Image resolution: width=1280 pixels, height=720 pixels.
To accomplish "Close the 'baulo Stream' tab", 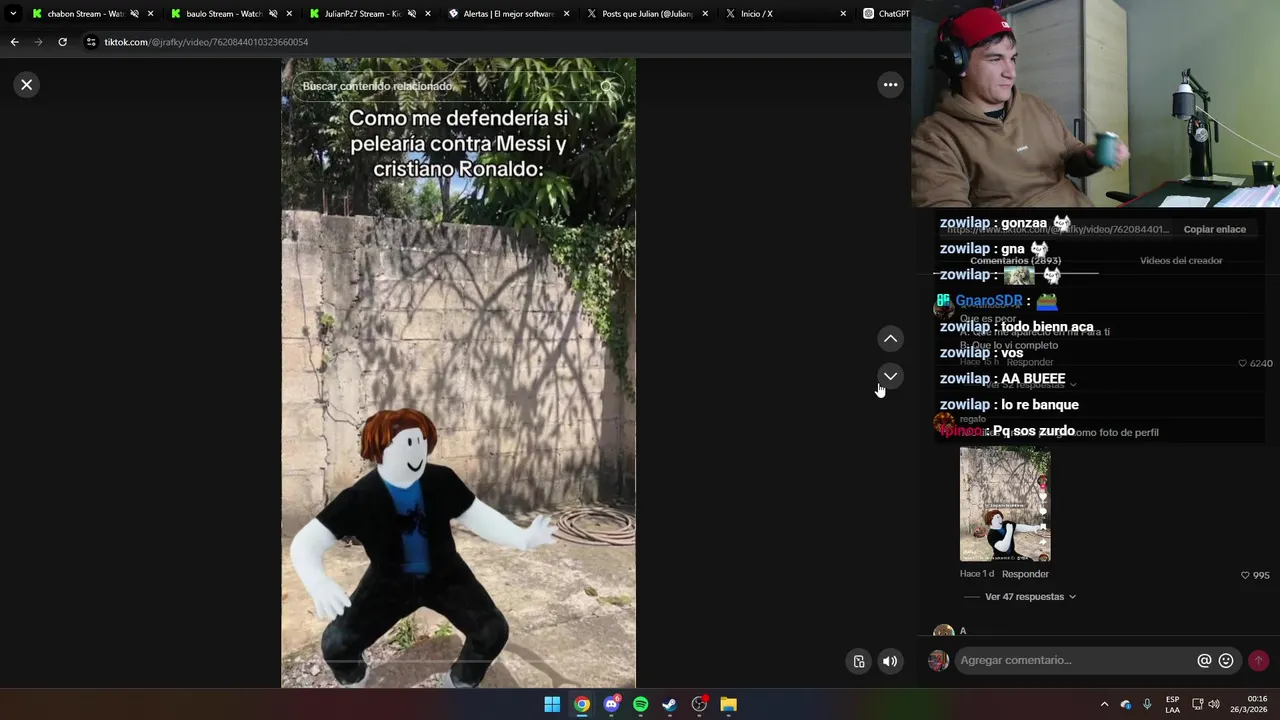I will point(289,14).
